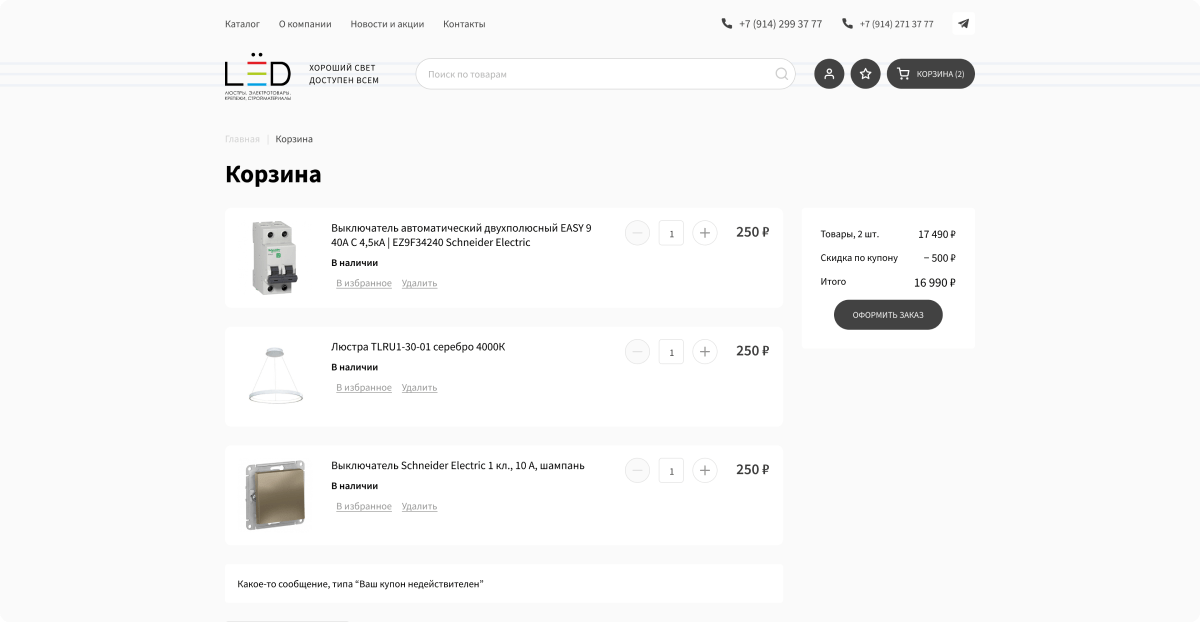Open the Корзина (2) cart button
1200x622 pixels.
[x=931, y=74]
